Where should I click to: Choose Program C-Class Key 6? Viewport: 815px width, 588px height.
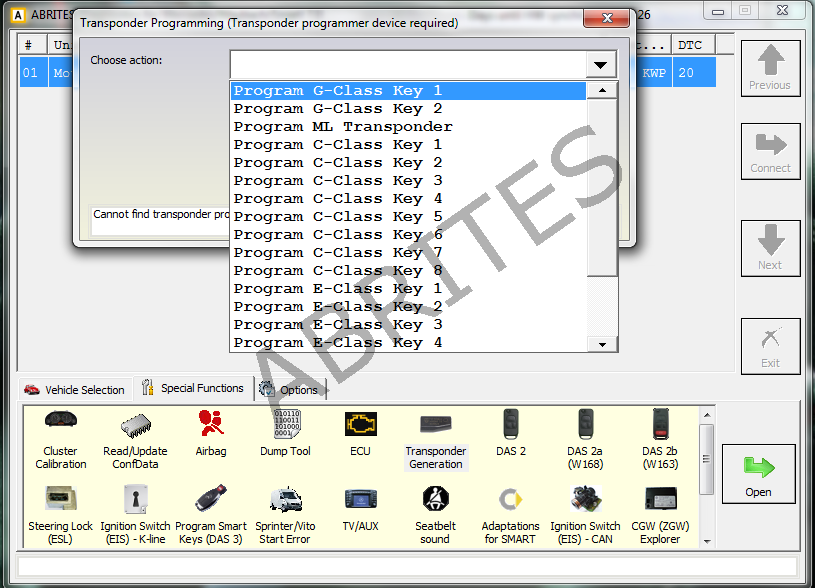pyautogui.click(x=409, y=235)
